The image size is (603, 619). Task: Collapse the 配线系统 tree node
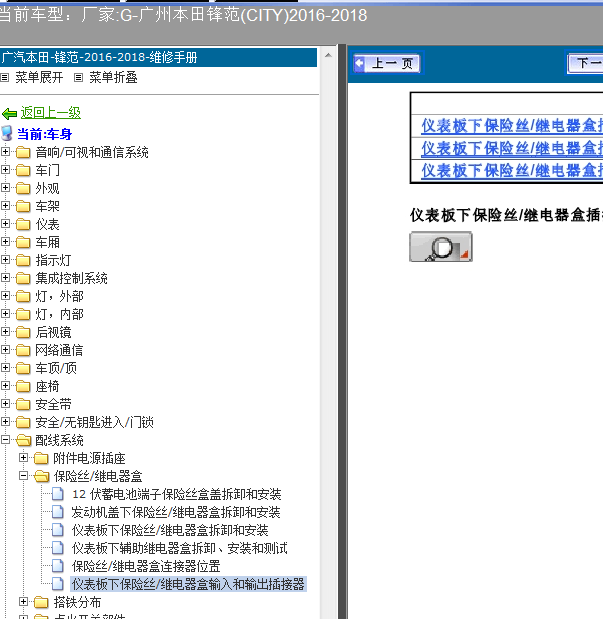(6, 440)
